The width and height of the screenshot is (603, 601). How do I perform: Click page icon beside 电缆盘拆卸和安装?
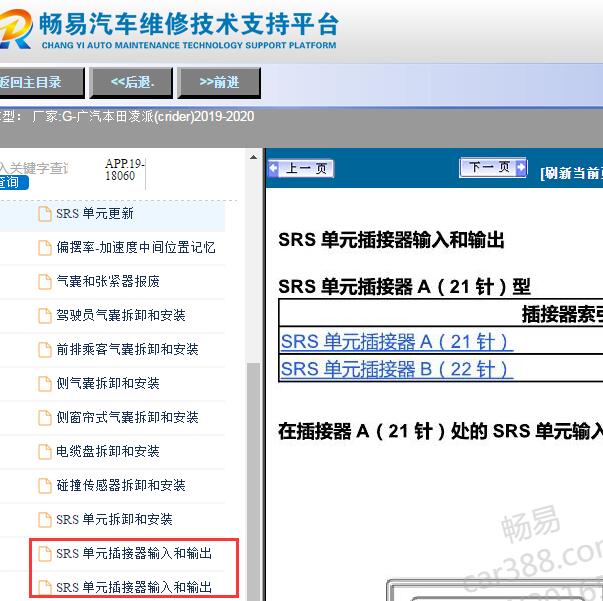click(45, 451)
